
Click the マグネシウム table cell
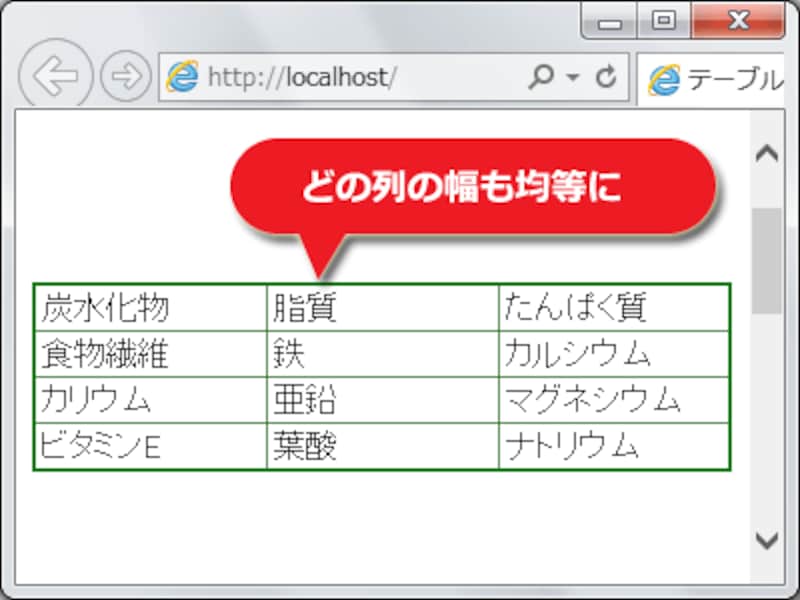click(614, 400)
